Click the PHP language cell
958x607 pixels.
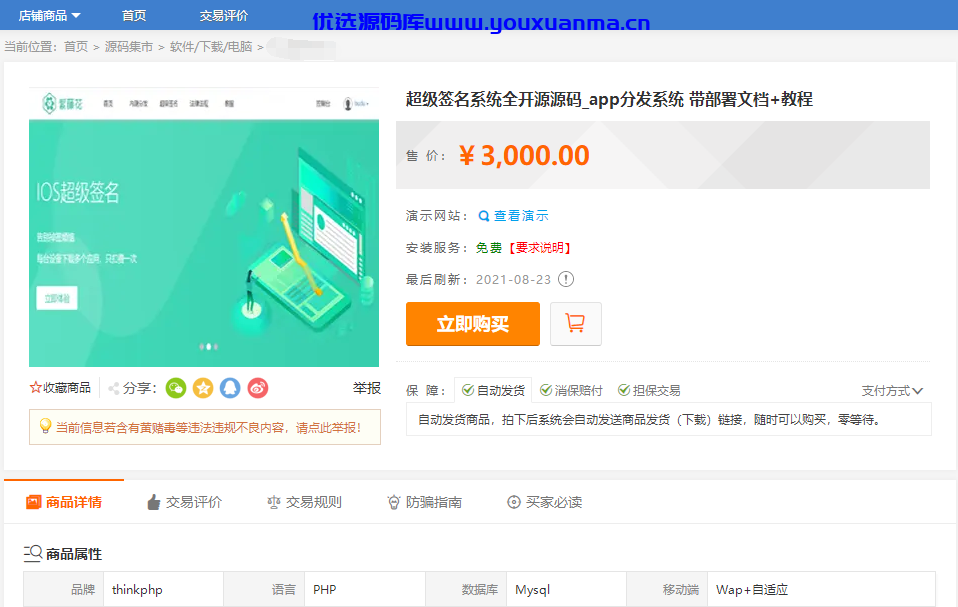pyautogui.click(x=365, y=589)
